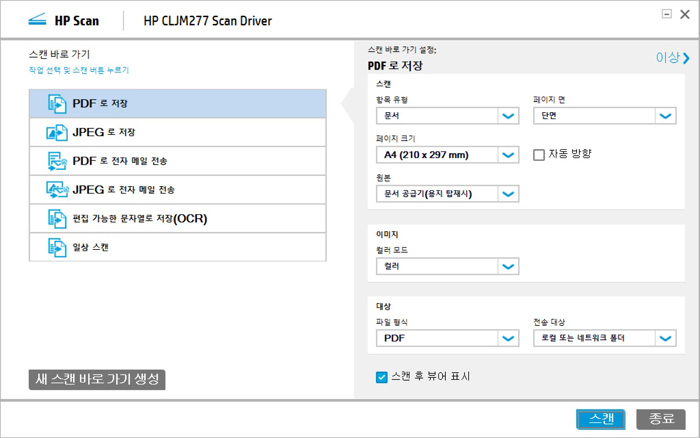Viewport: 700px width, 438px height.
Task: Click the 일상 스캔 shortcut icon
Action: click(55, 247)
